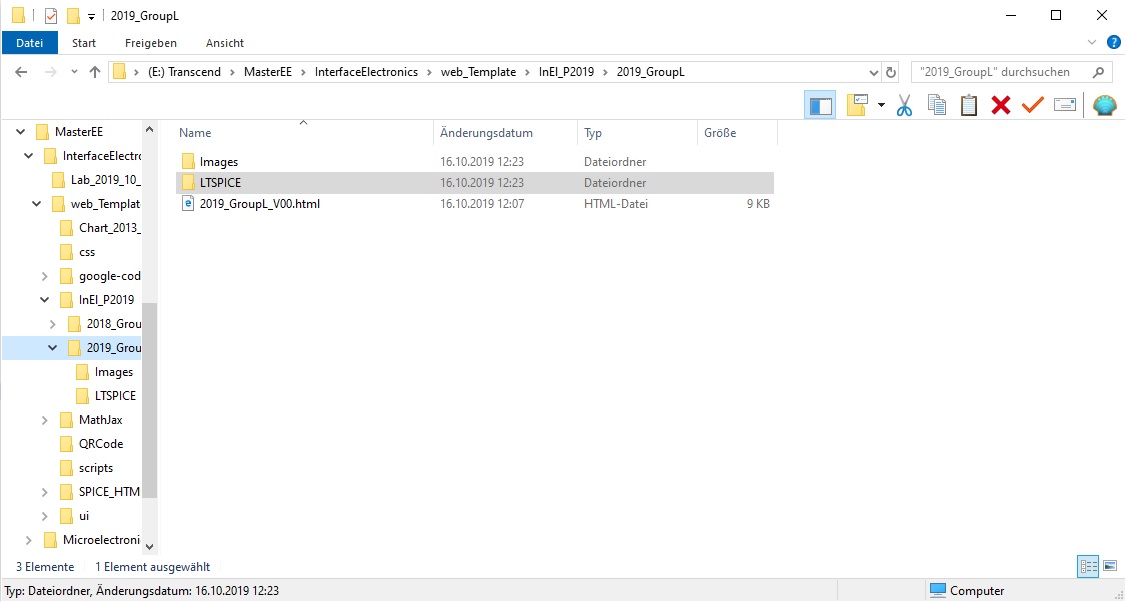The width and height of the screenshot is (1126, 602).
Task: Click the navigation pane vertical scrollbar
Action: [150, 400]
